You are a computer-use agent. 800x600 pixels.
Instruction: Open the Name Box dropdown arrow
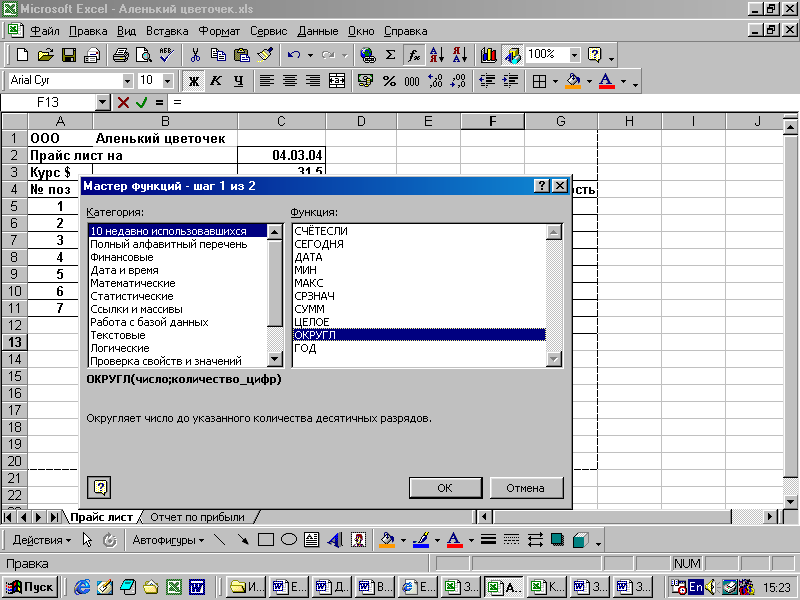click(103, 102)
